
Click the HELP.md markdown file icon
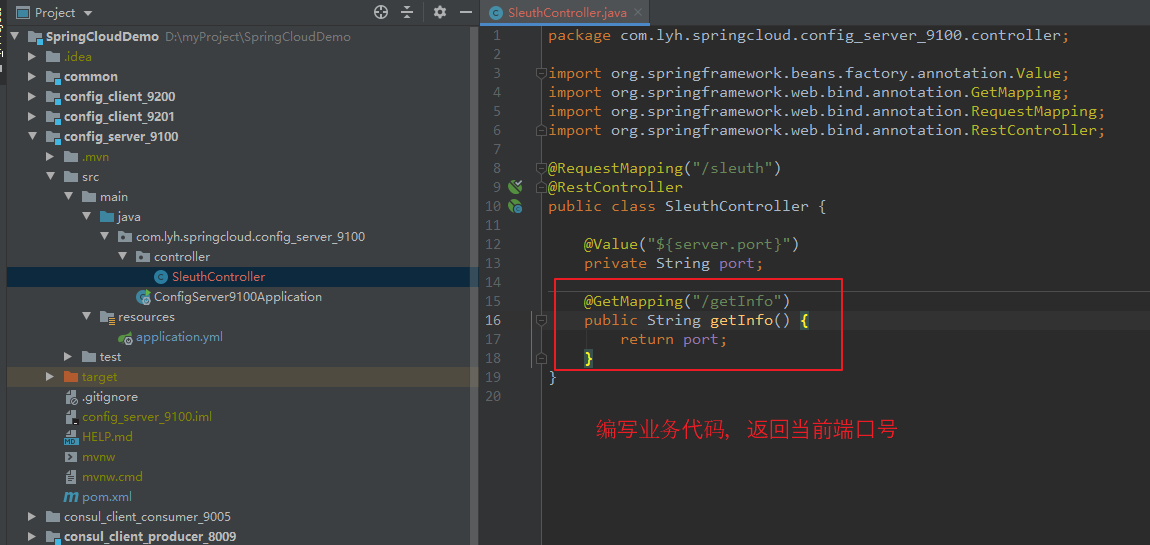point(71,437)
